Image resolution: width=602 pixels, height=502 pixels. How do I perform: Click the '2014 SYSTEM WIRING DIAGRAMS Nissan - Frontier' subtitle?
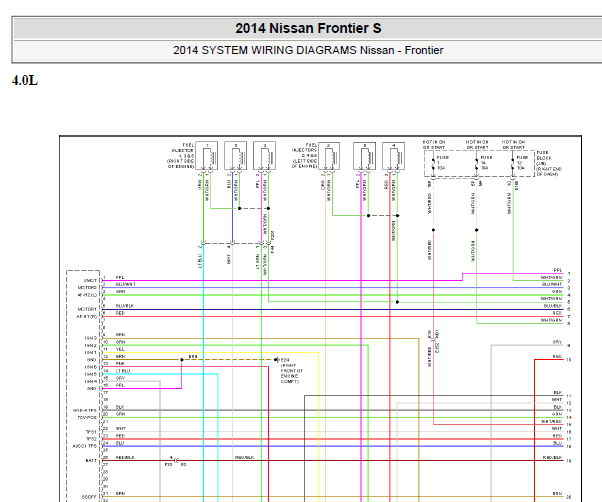(x=308, y=50)
